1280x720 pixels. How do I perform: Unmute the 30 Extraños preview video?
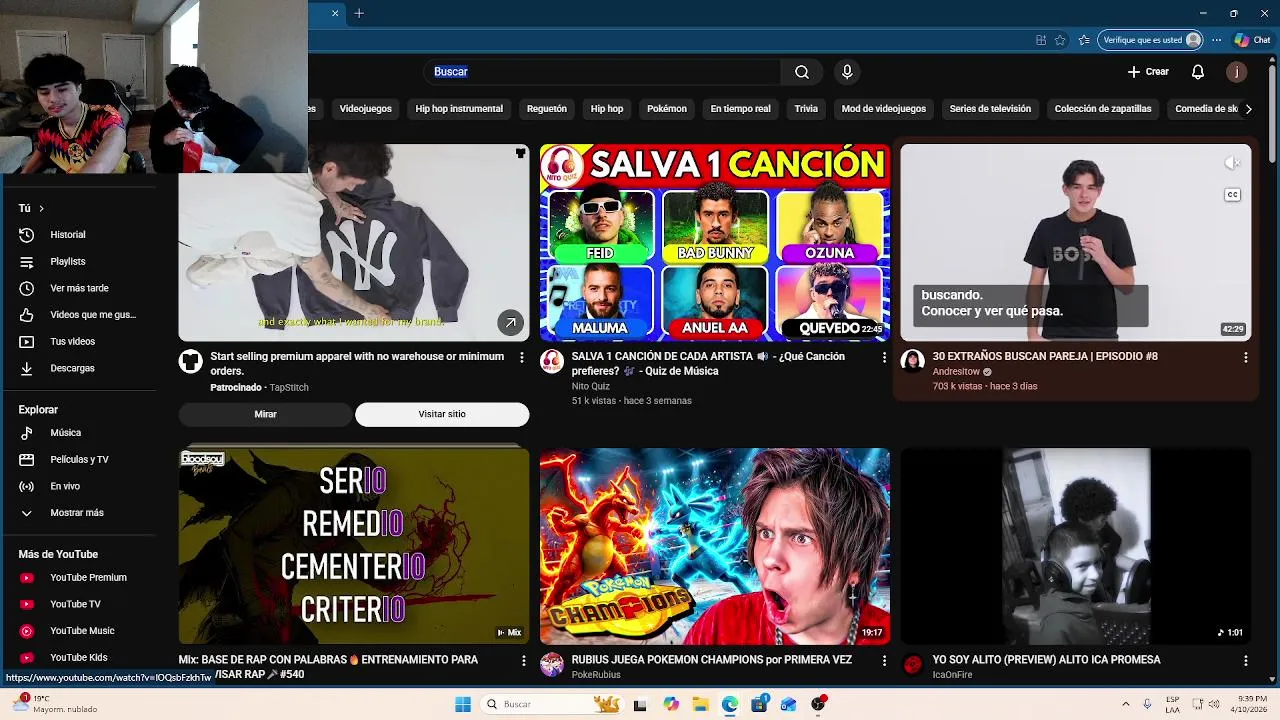pos(1233,163)
